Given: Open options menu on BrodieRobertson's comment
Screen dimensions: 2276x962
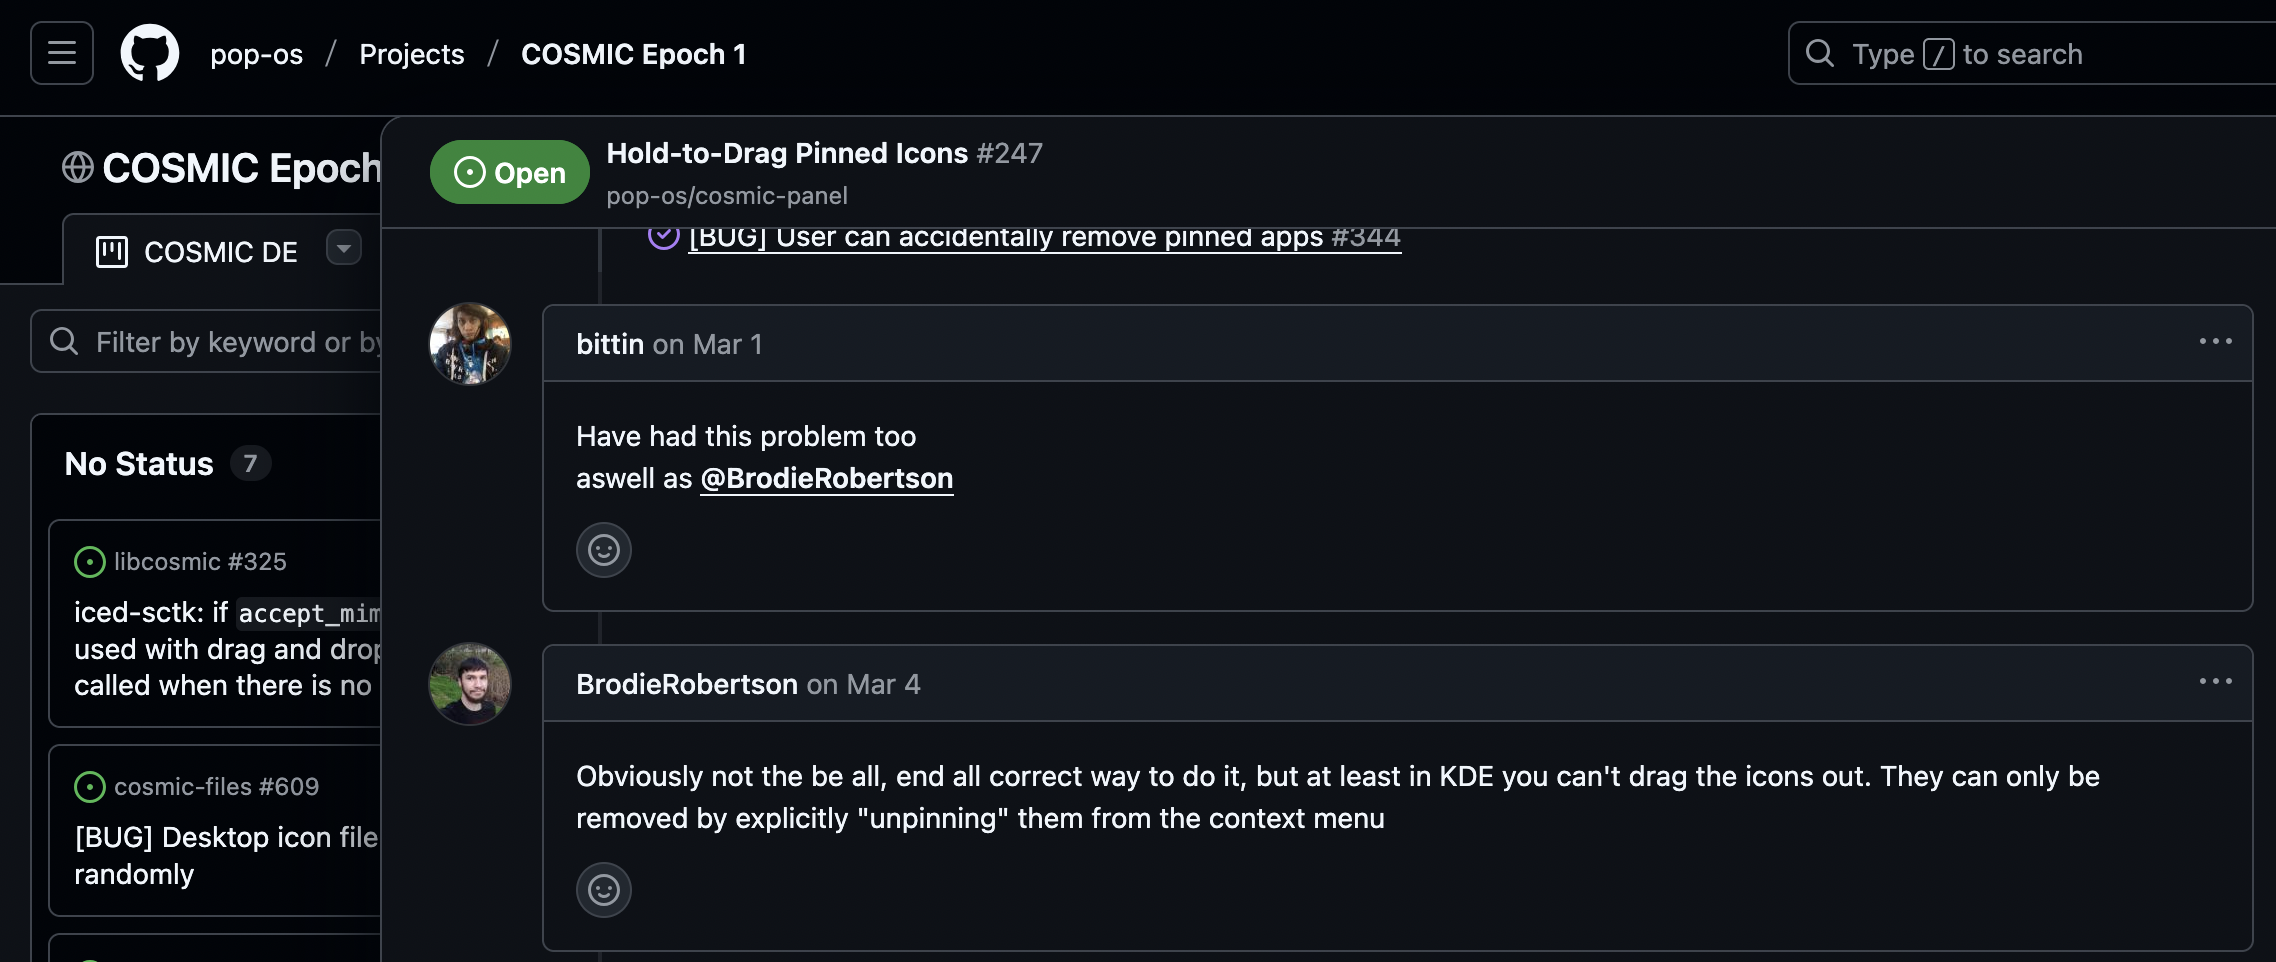Looking at the screenshot, I should tap(2215, 682).
